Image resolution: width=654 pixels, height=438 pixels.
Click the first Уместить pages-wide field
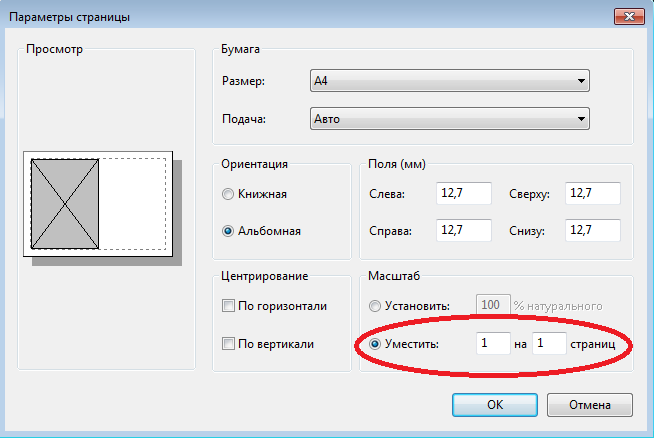(493, 344)
